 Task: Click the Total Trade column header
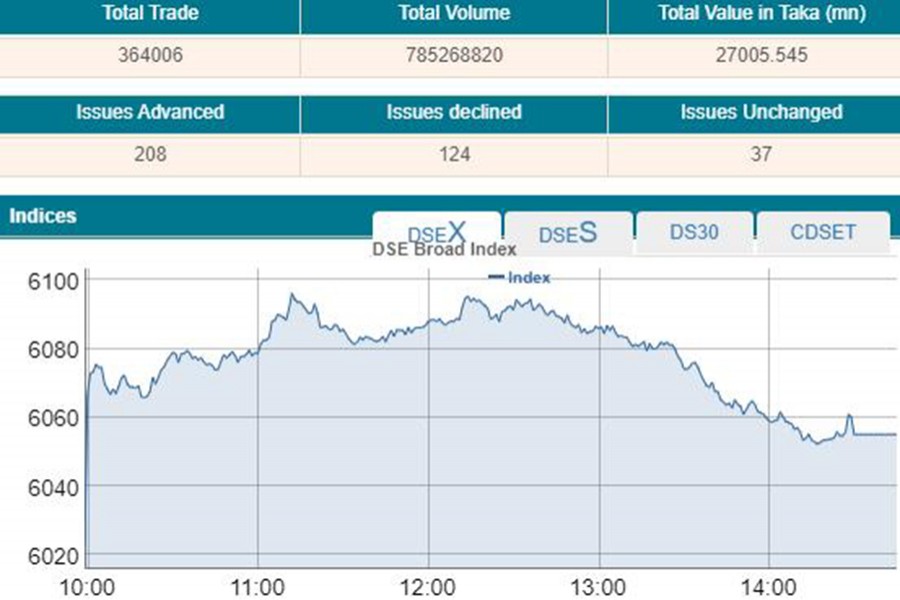pos(150,14)
